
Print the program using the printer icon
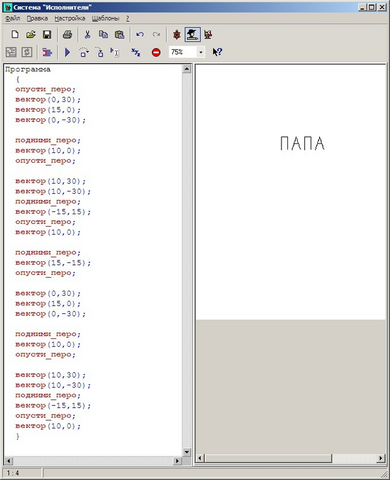pyautogui.click(x=67, y=34)
